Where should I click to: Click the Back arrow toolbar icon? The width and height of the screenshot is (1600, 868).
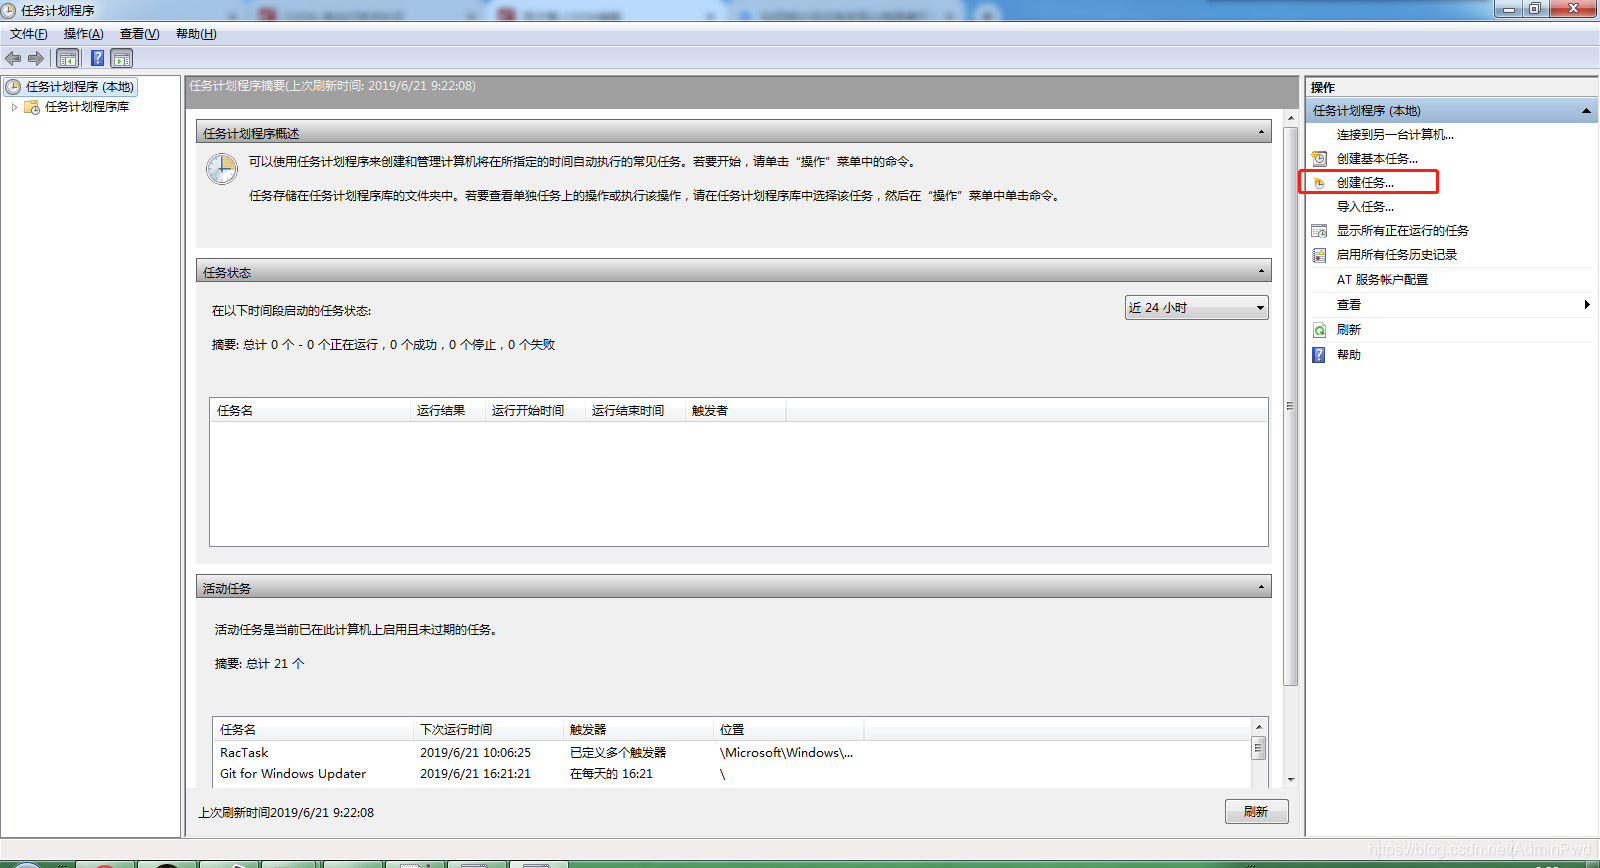(13, 58)
